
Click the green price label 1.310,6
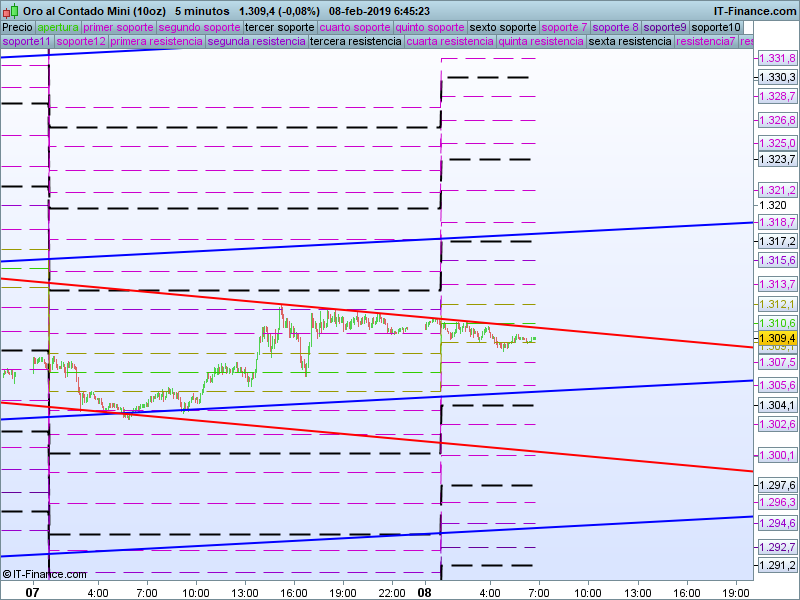coord(777,323)
